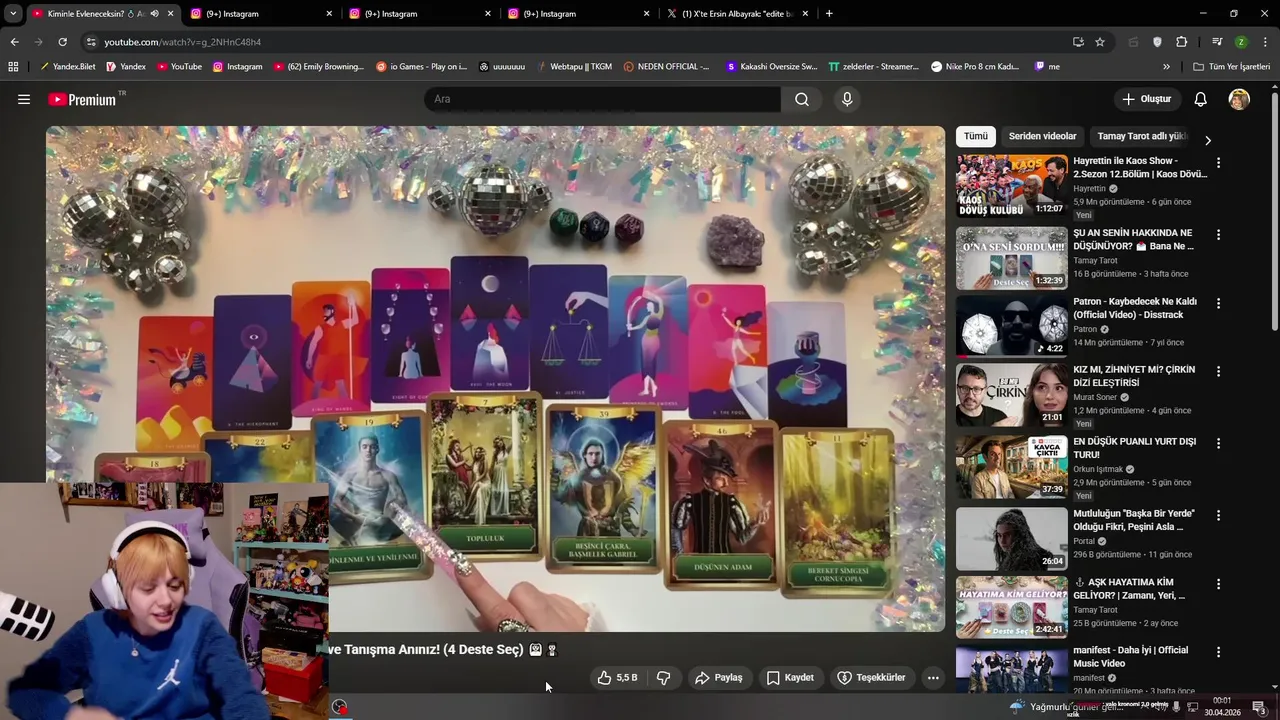Open options for manifest Daha İyi video
The height and width of the screenshot is (720, 1280).
tap(1218, 652)
